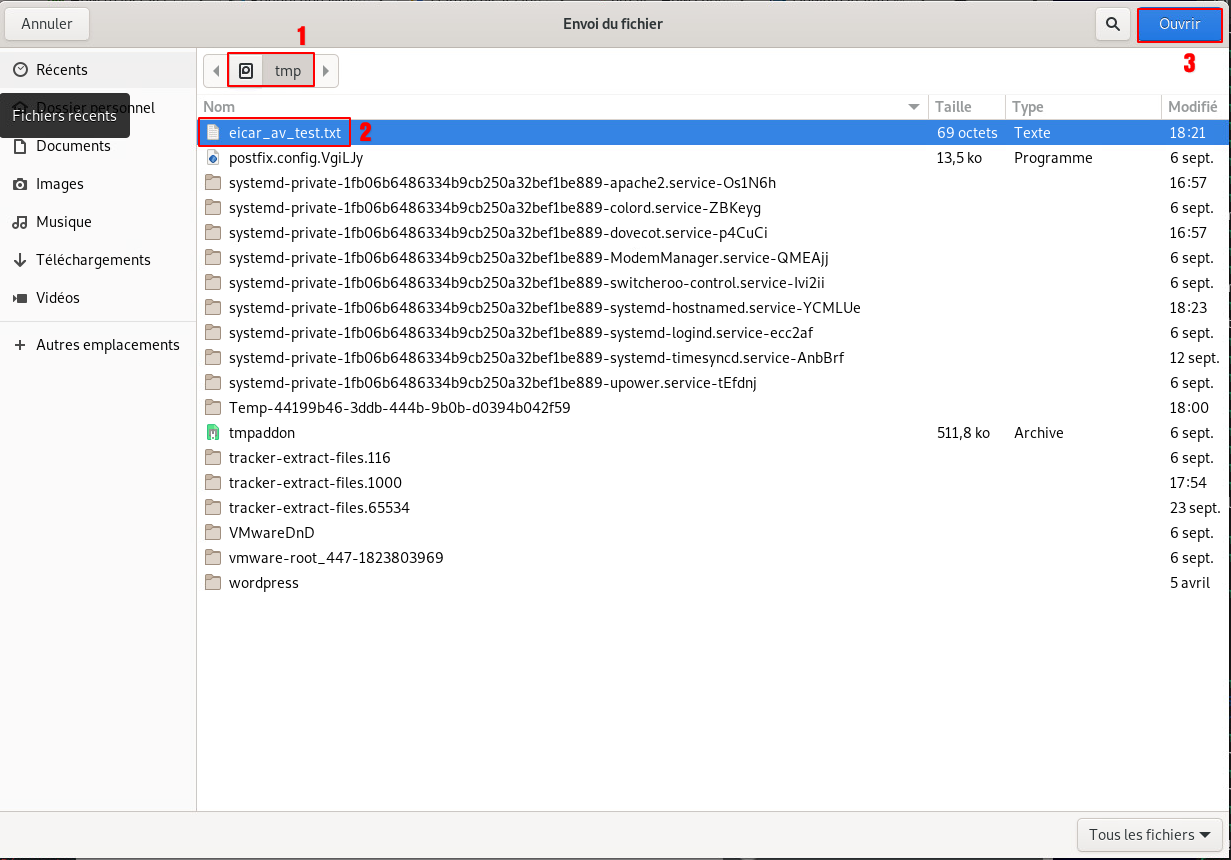Open Images folder in sidebar
The image size is (1231, 860).
pyautogui.click(x=60, y=184)
